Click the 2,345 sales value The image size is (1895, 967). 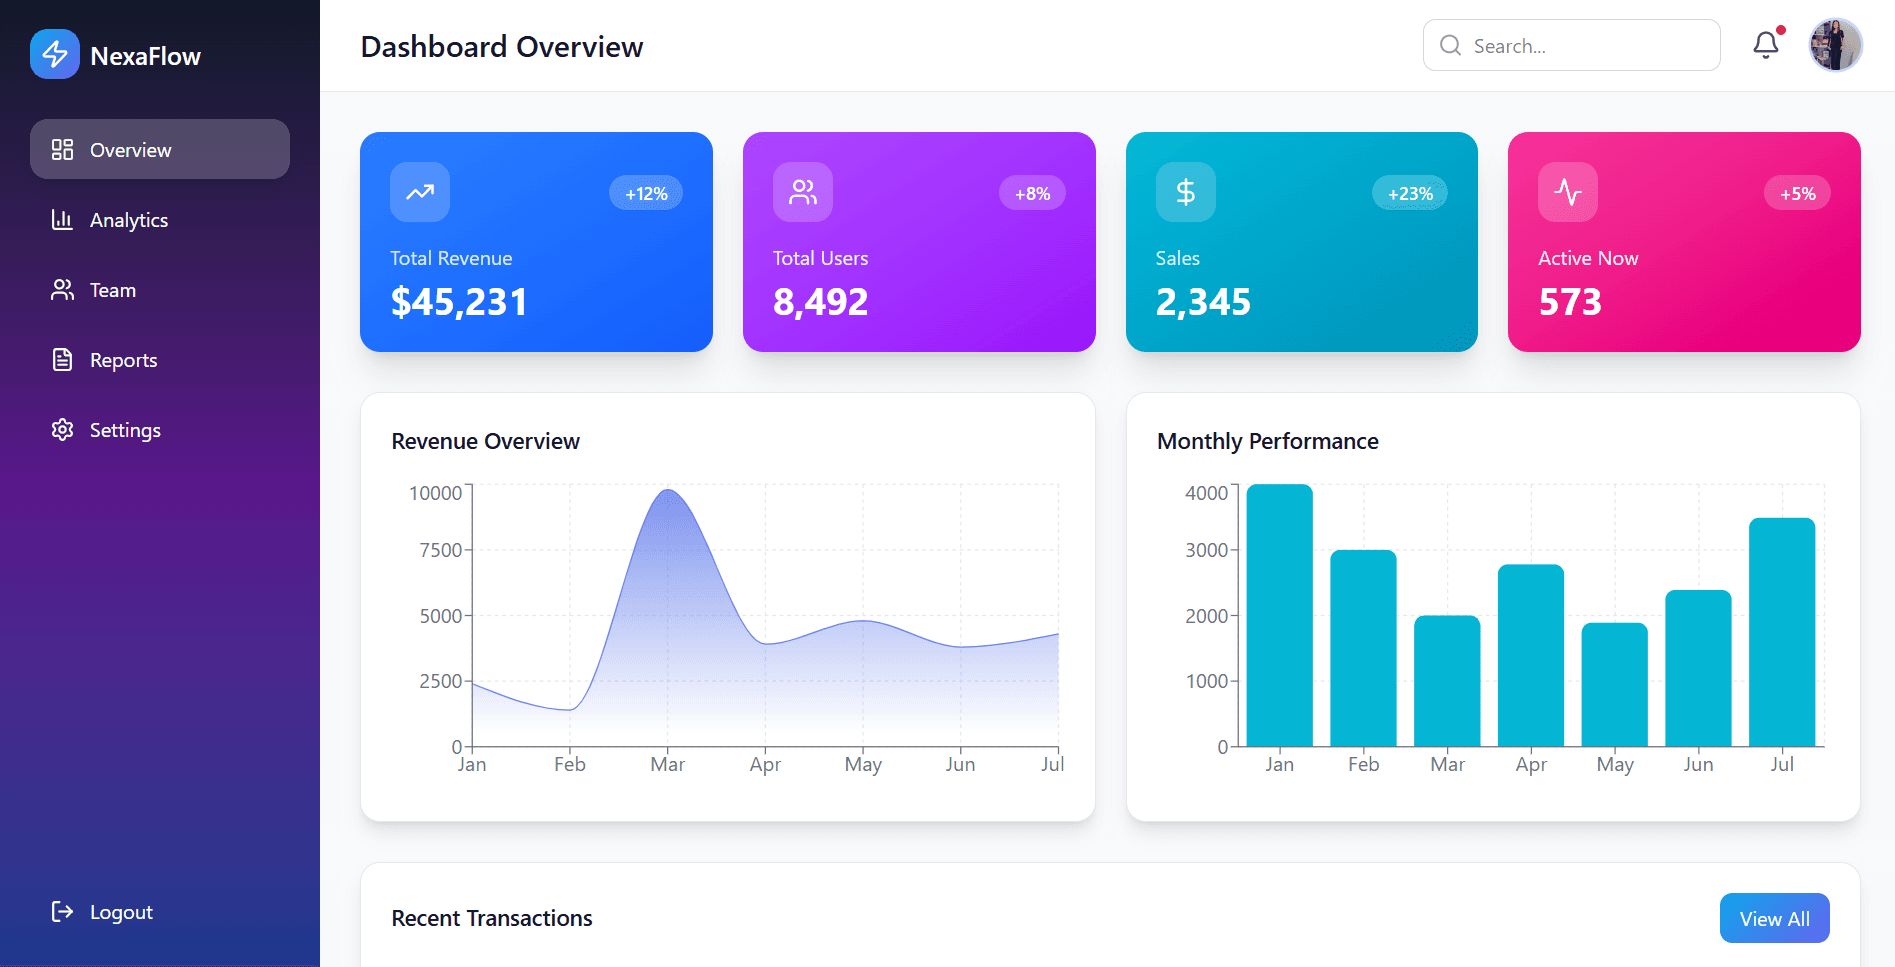(x=1203, y=301)
